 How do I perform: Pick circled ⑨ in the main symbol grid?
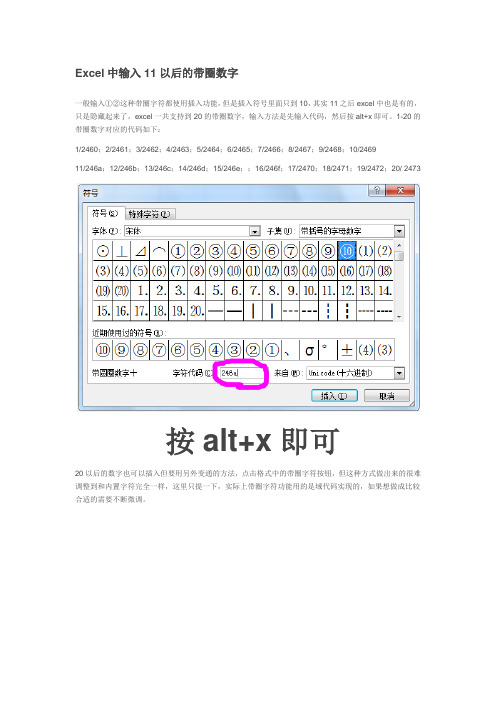click(x=329, y=251)
